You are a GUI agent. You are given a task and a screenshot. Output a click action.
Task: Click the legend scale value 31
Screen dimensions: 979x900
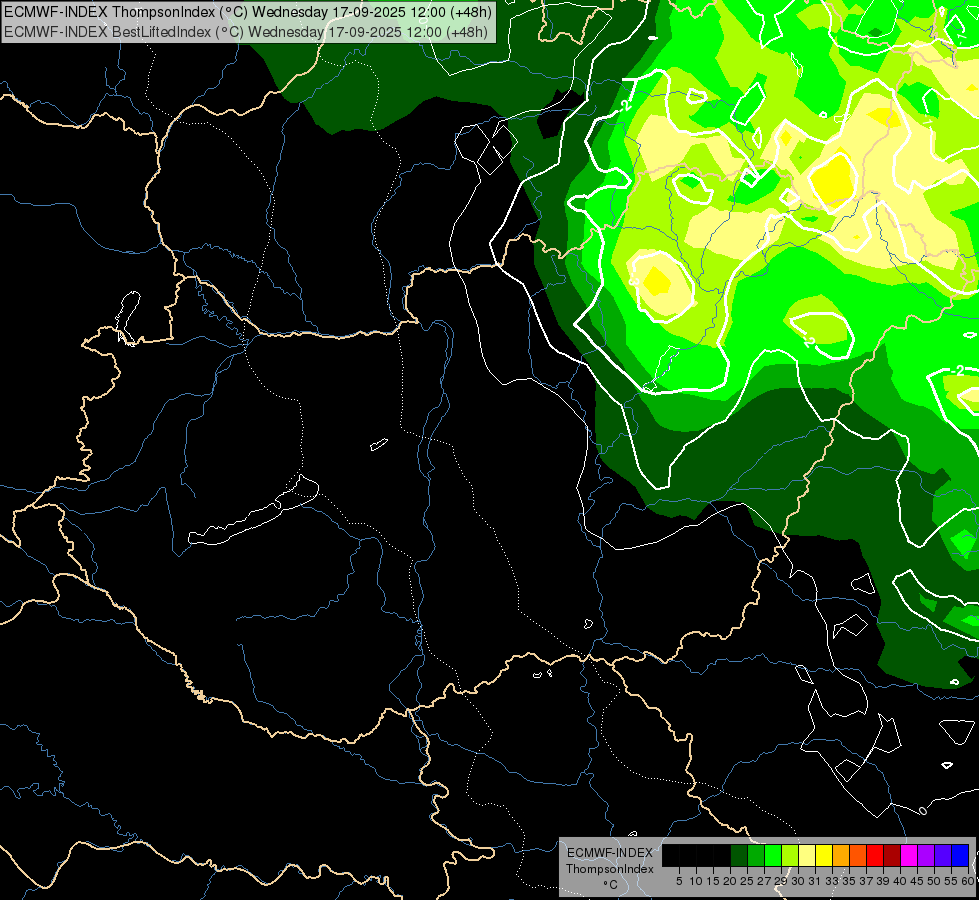coord(815,881)
